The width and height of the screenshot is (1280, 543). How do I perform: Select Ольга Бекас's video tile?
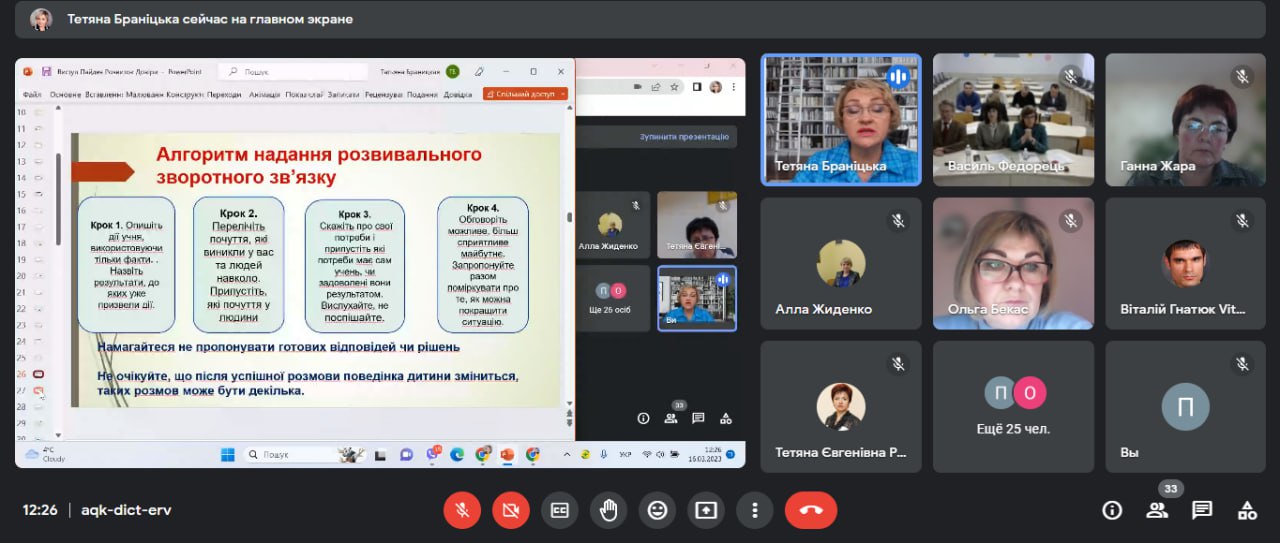[x=1013, y=262]
